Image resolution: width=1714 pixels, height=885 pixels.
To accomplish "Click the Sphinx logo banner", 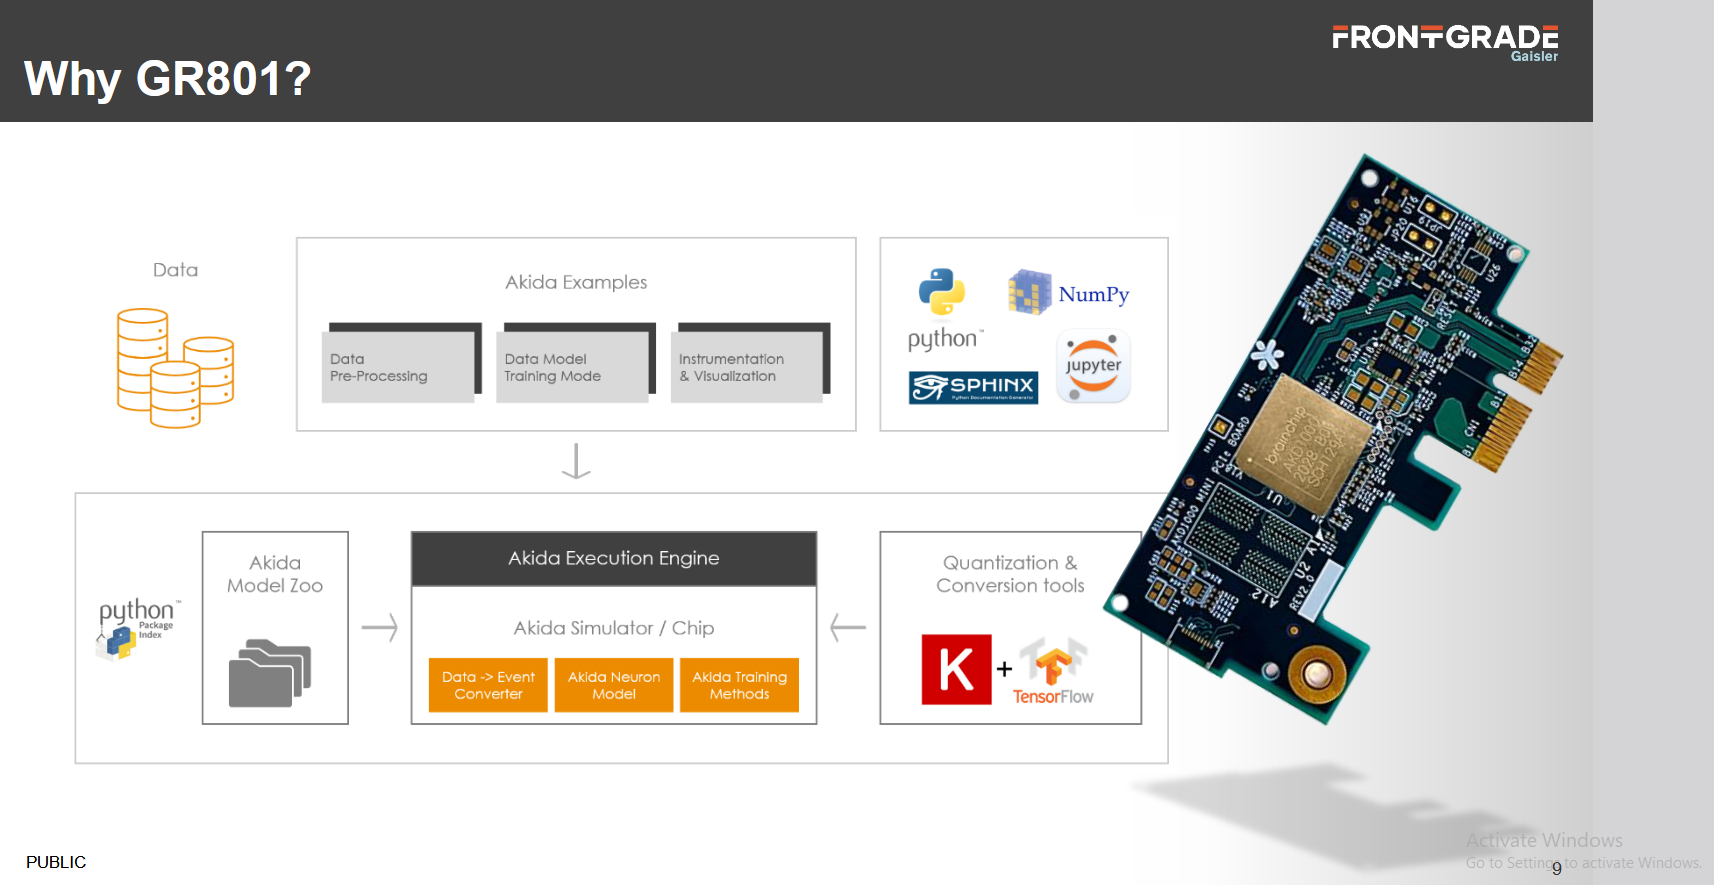I will click(x=973, y=387).
